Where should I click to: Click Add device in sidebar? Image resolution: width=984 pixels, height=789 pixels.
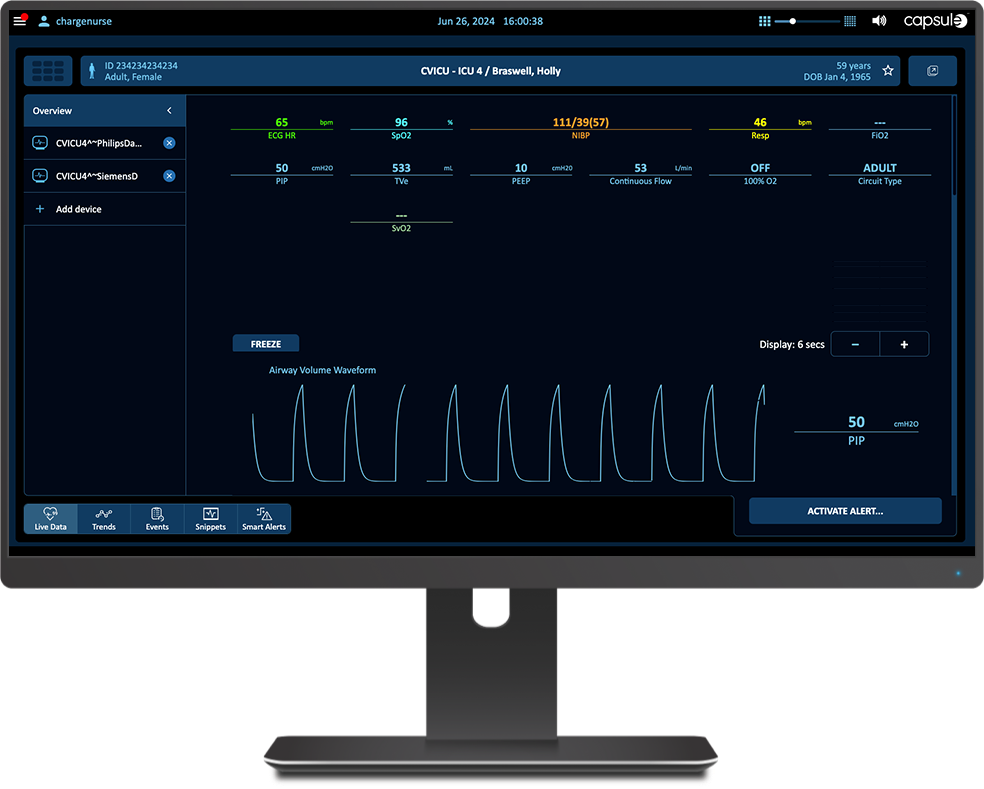[78, 209]
